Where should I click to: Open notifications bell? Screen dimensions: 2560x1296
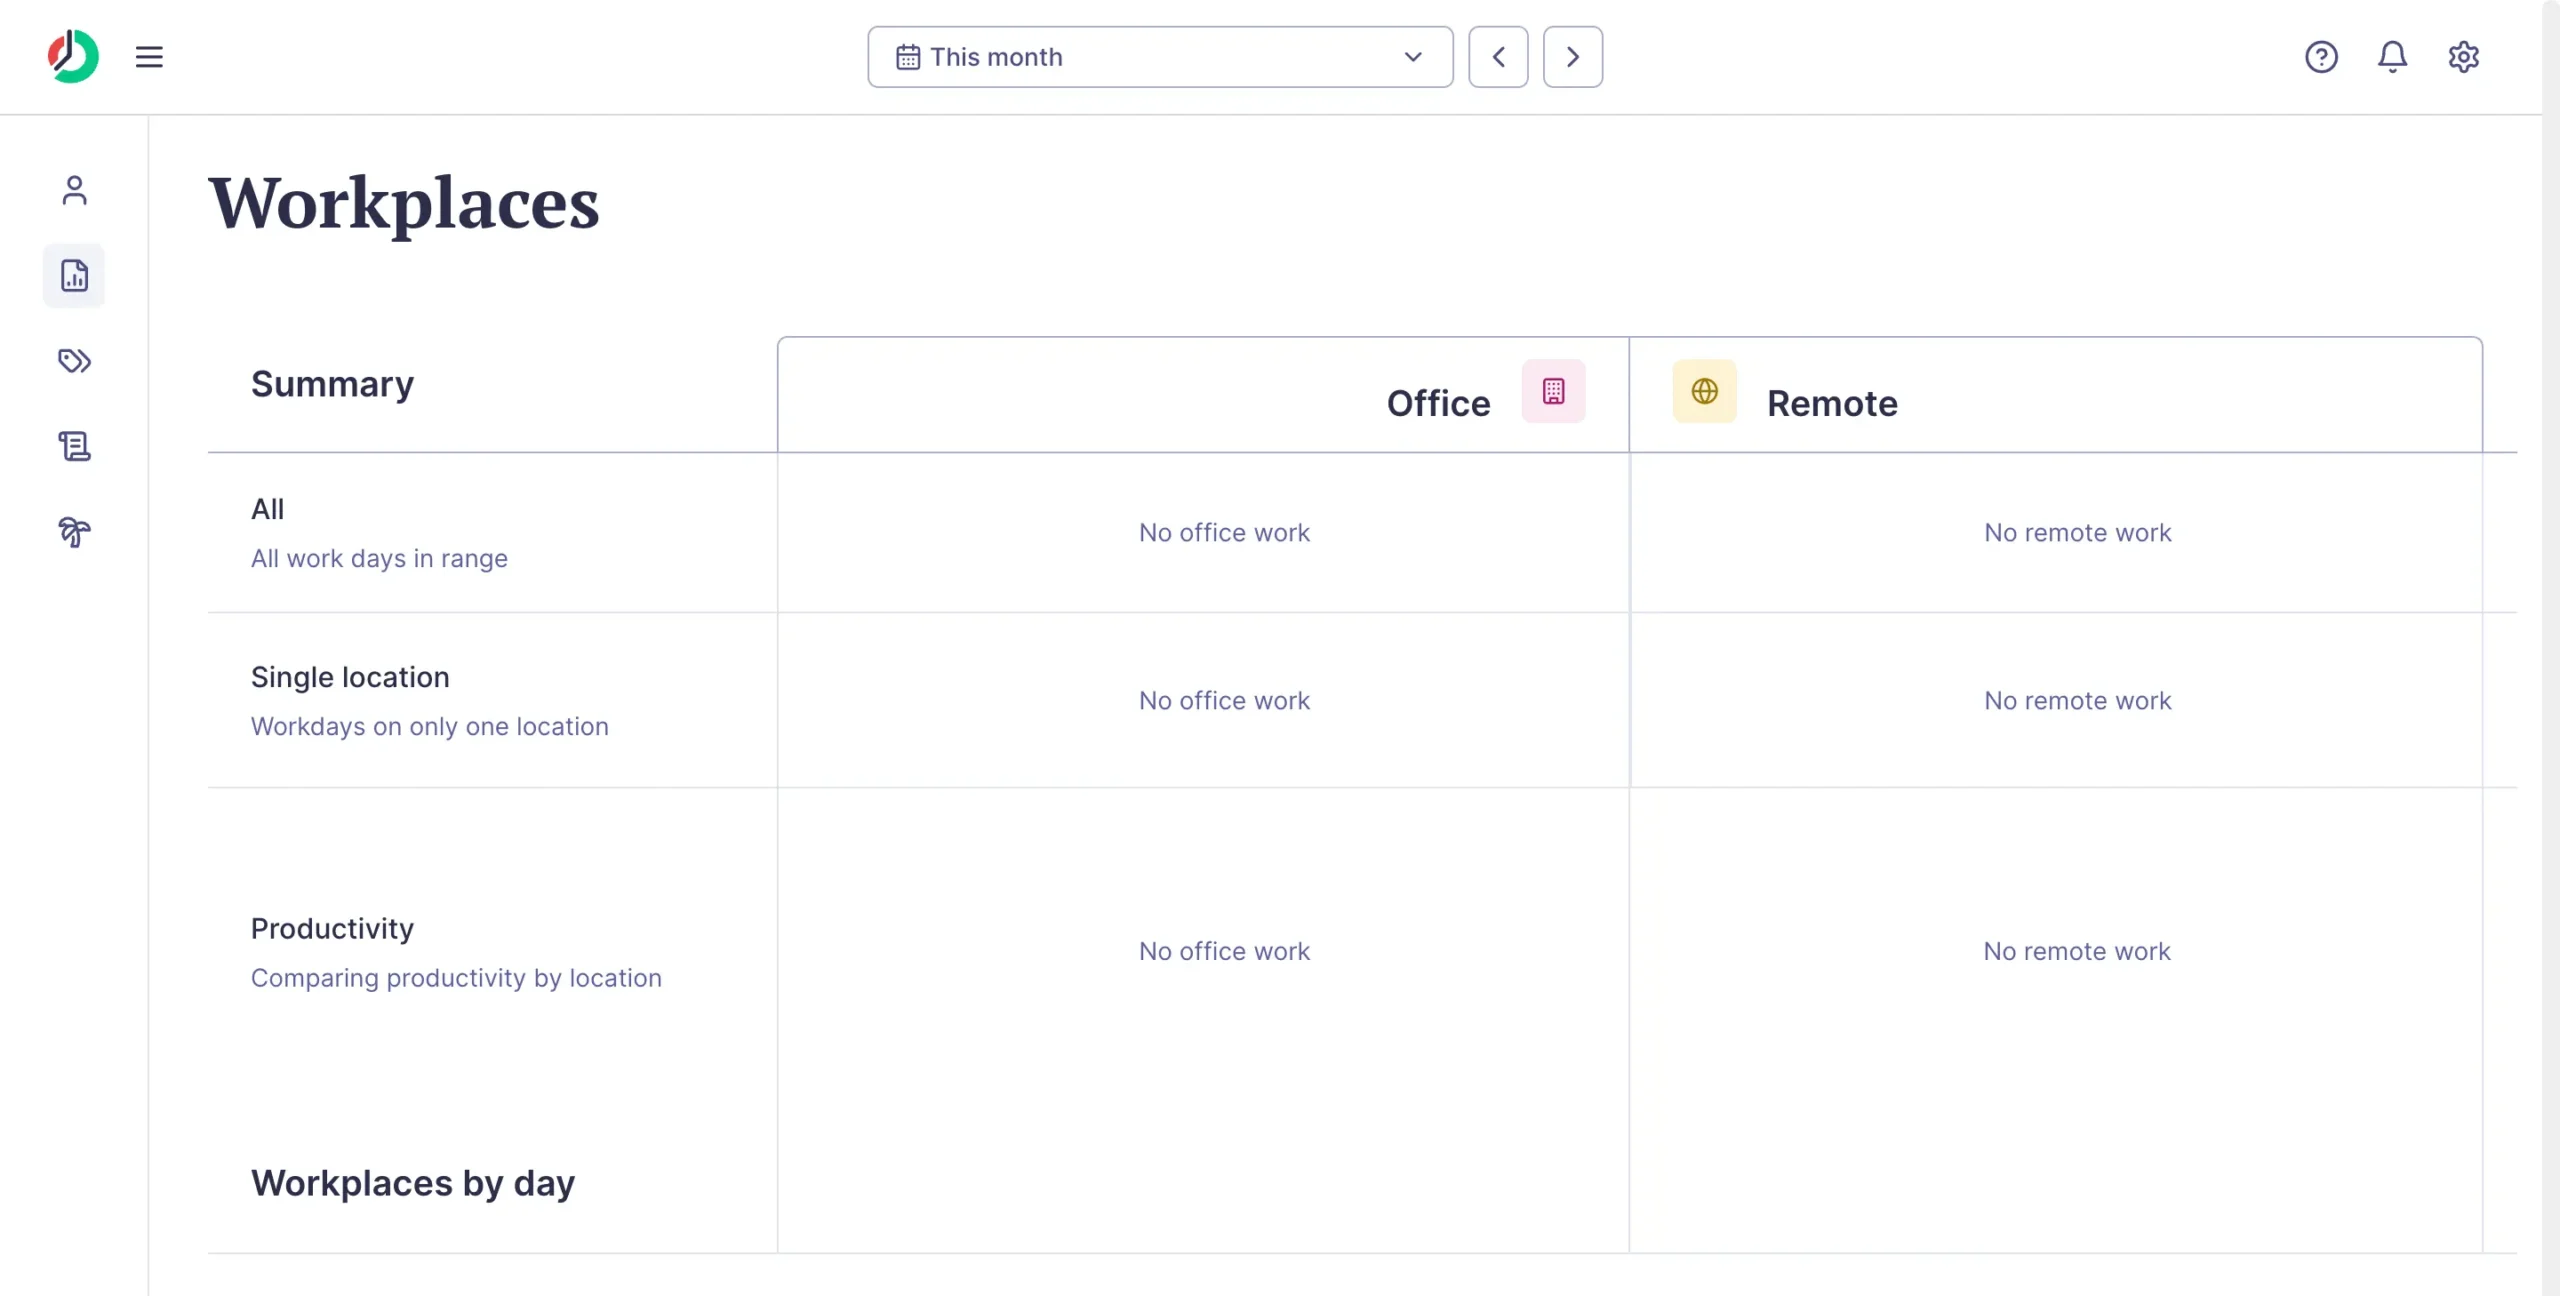[2392, 57]
